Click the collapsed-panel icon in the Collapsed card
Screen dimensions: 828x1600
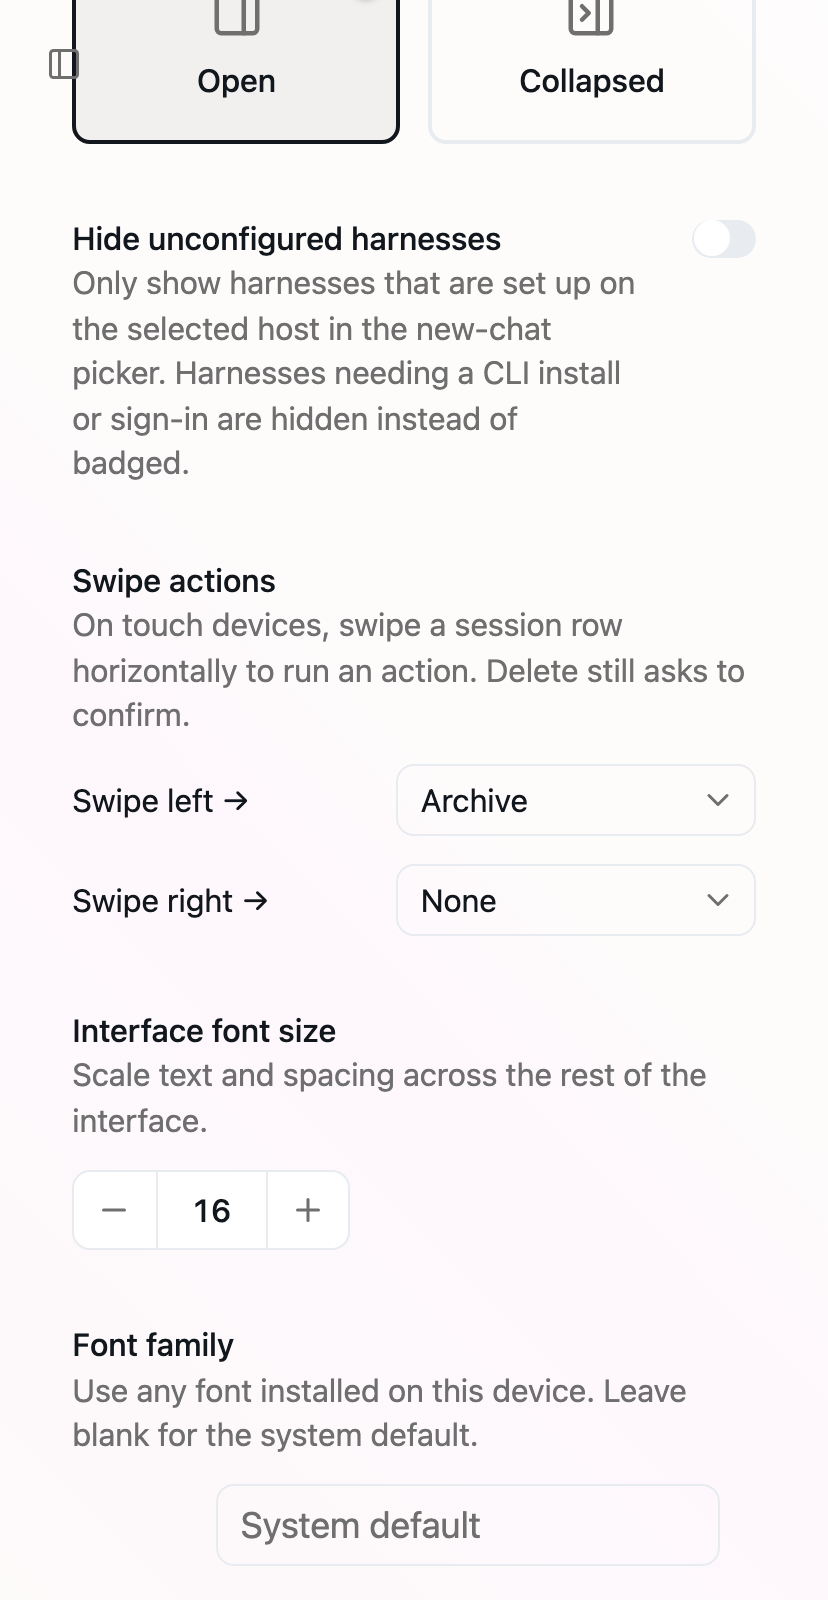(591, 16)
